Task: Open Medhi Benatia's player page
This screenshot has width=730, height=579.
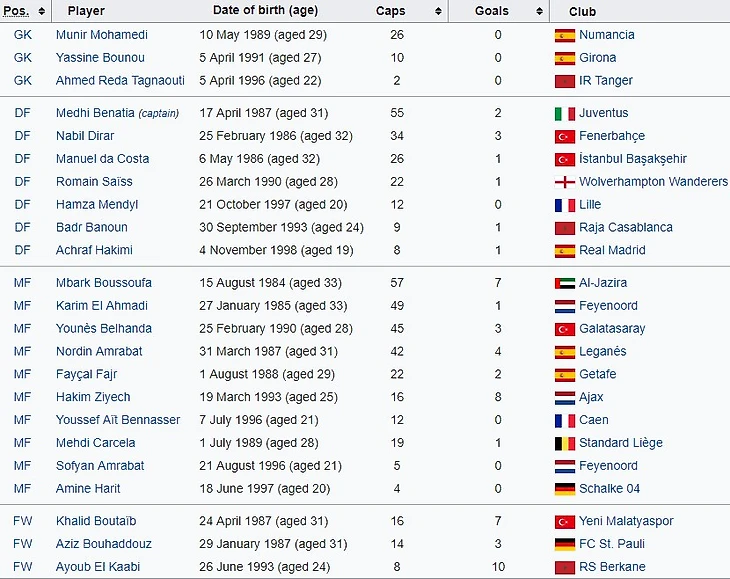Action: 94,113
